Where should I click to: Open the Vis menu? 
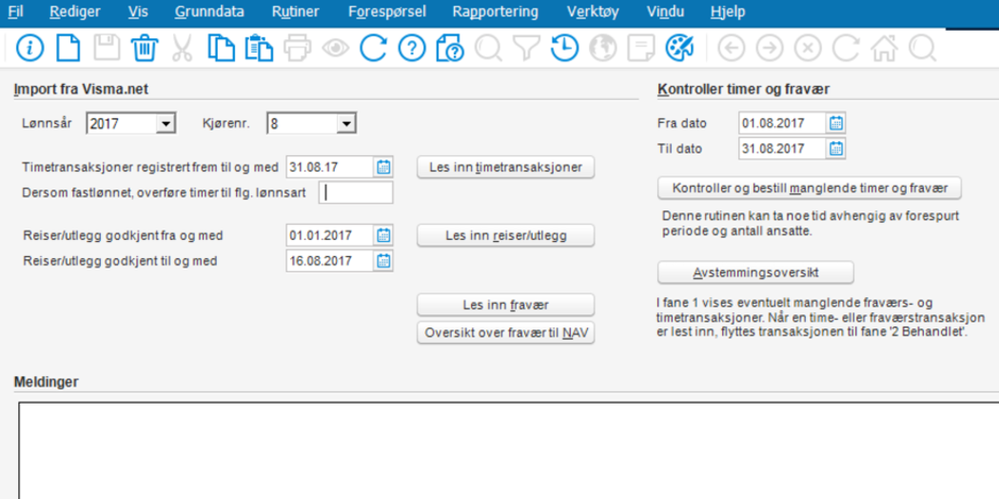click(138, 11)
